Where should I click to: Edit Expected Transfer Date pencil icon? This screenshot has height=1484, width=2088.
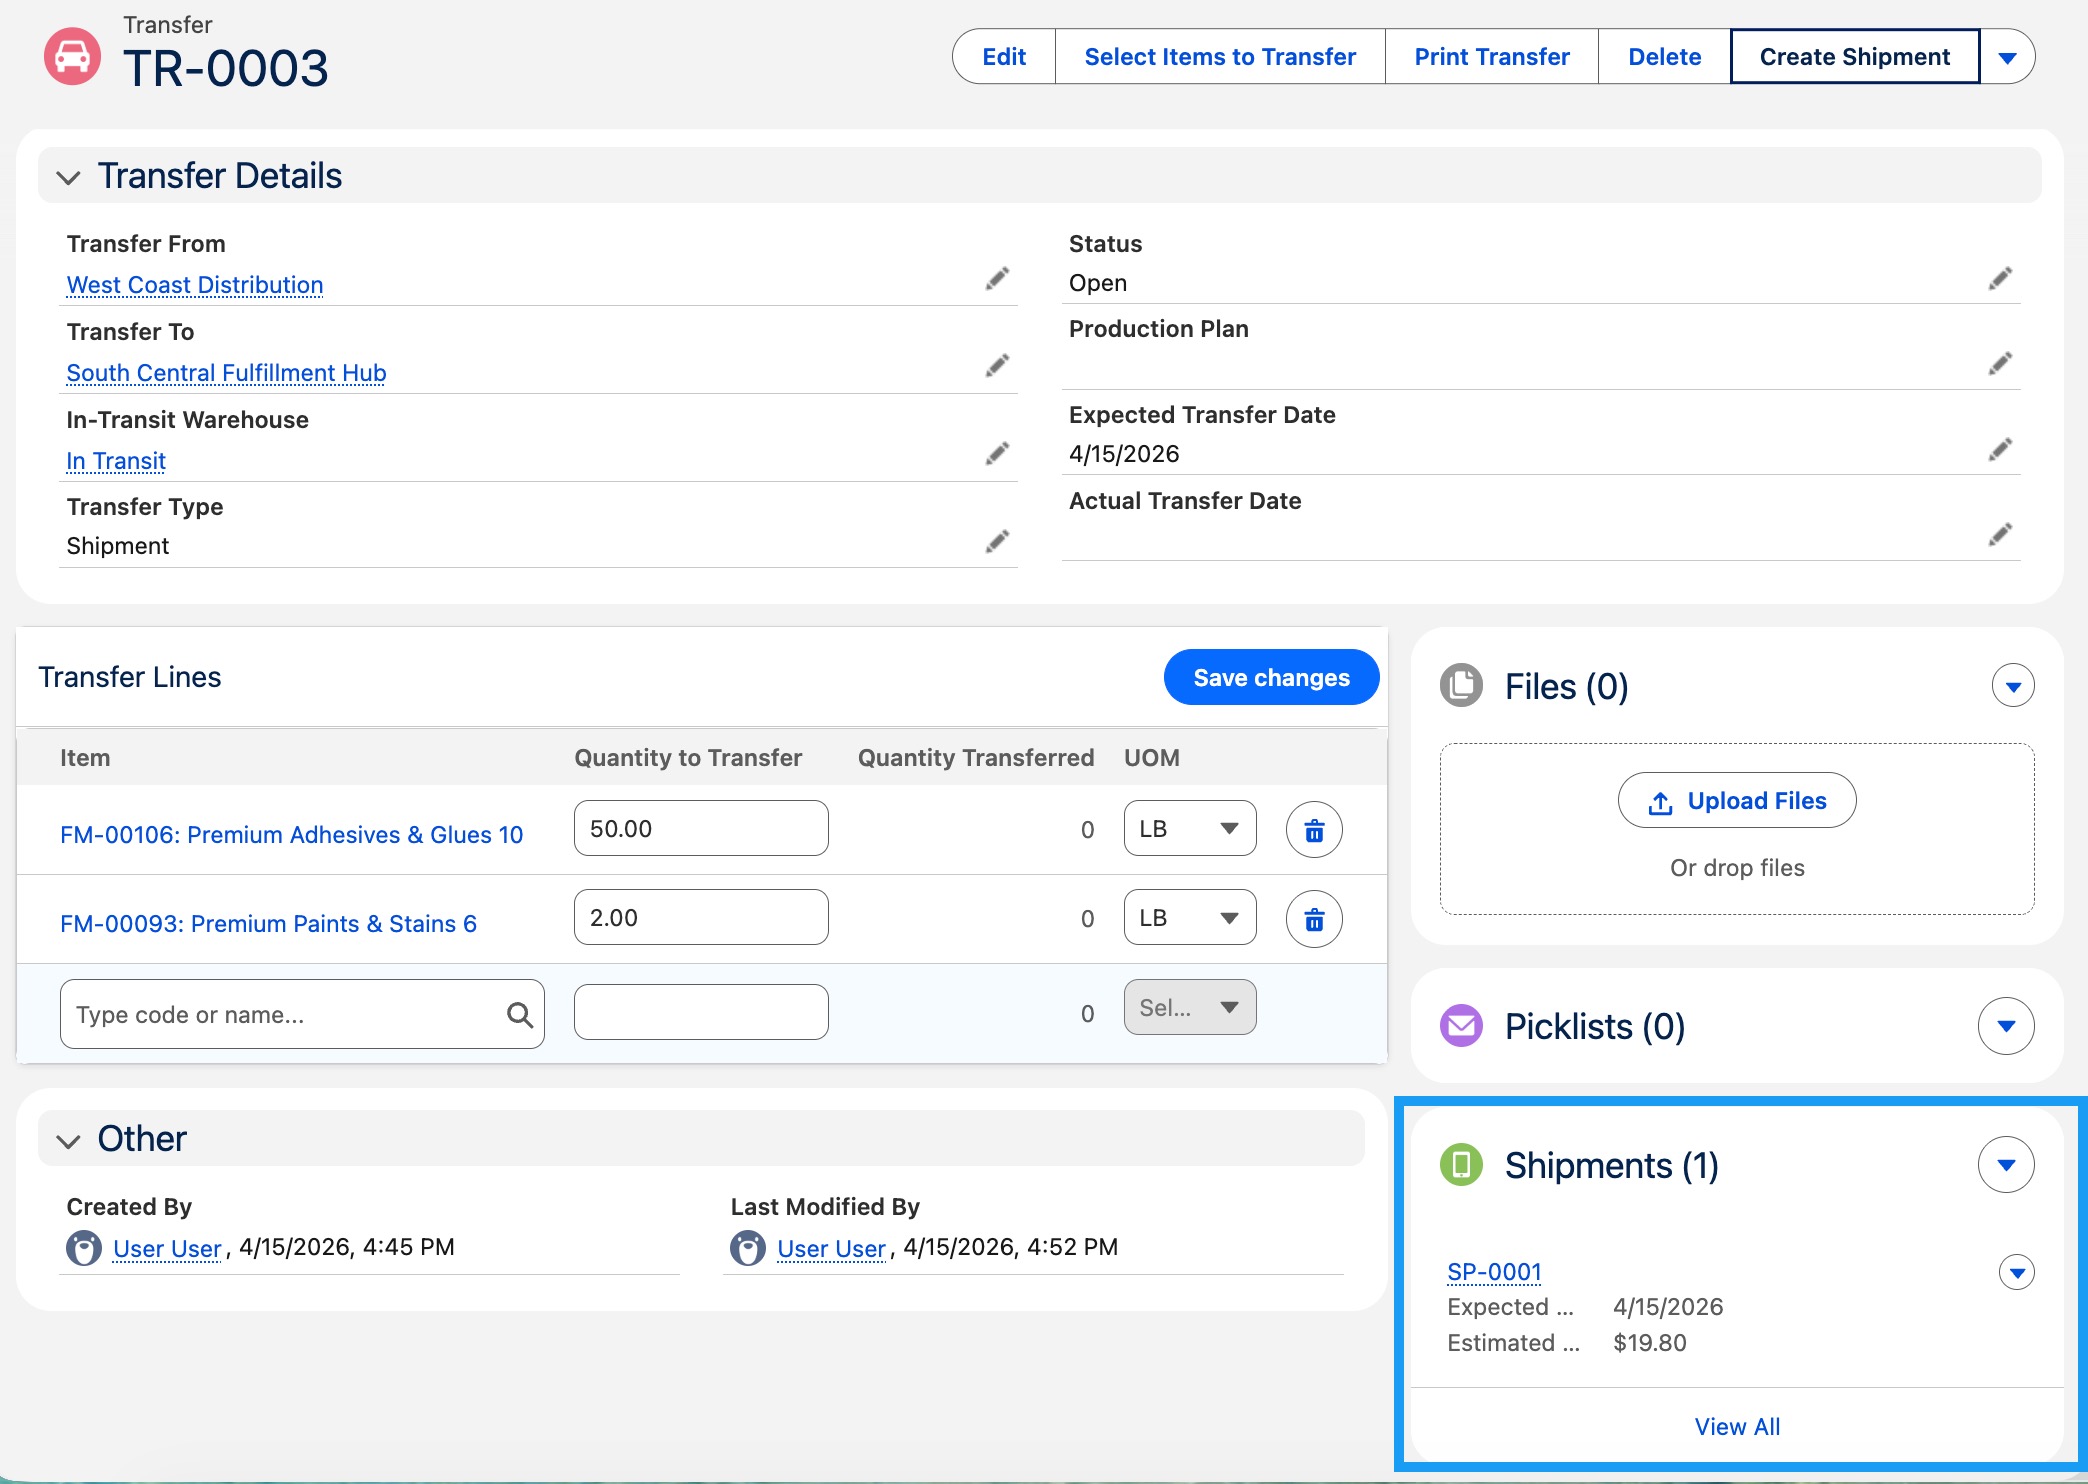[x=2000, y=449]
